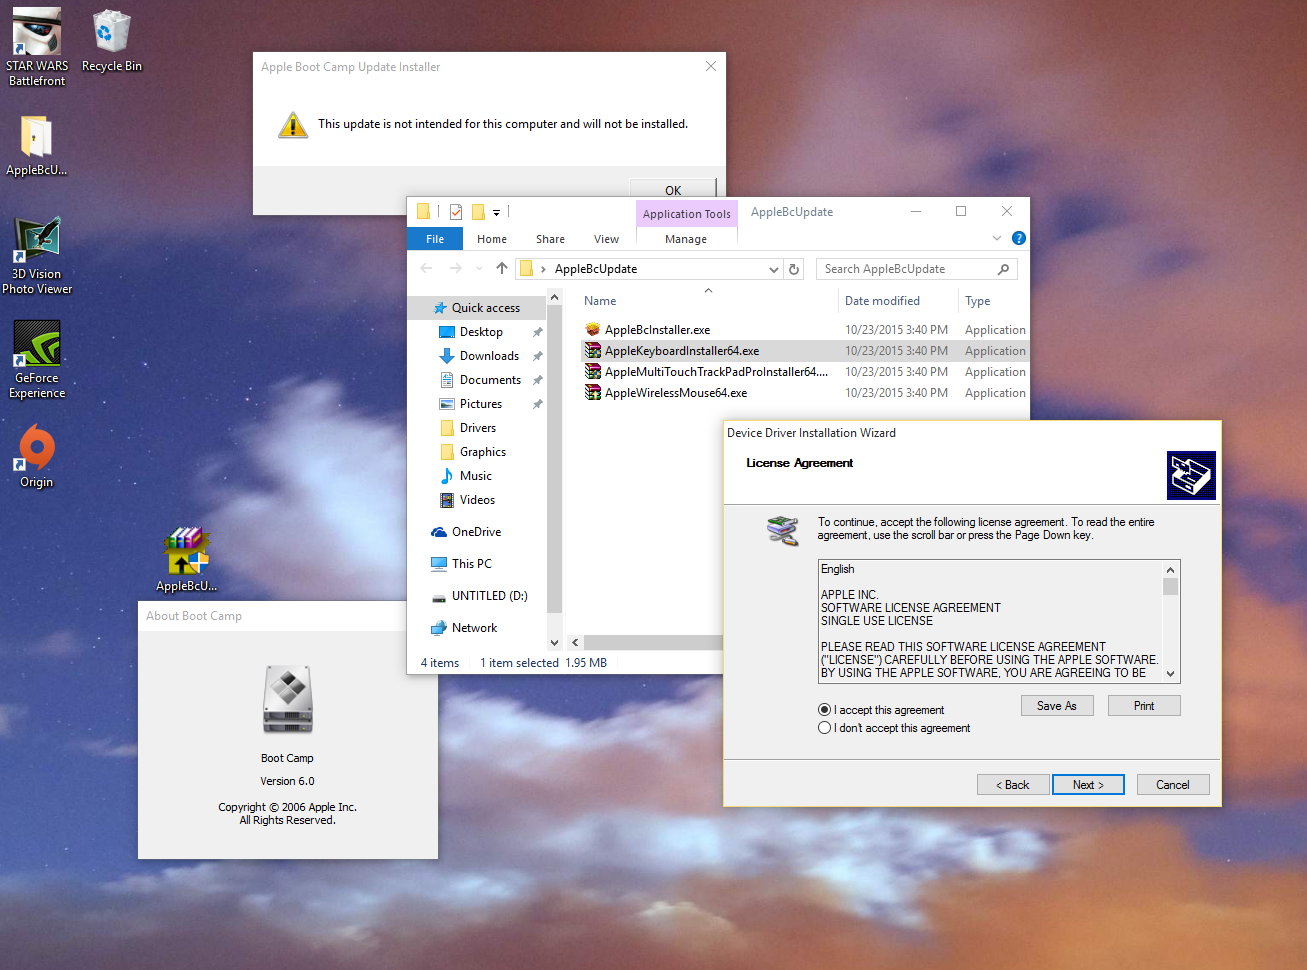Click Back in the Driver Installation Wizard
Image resolution: width=1307 pixels, height=970 pixels.
click(x=1013, y=785)
